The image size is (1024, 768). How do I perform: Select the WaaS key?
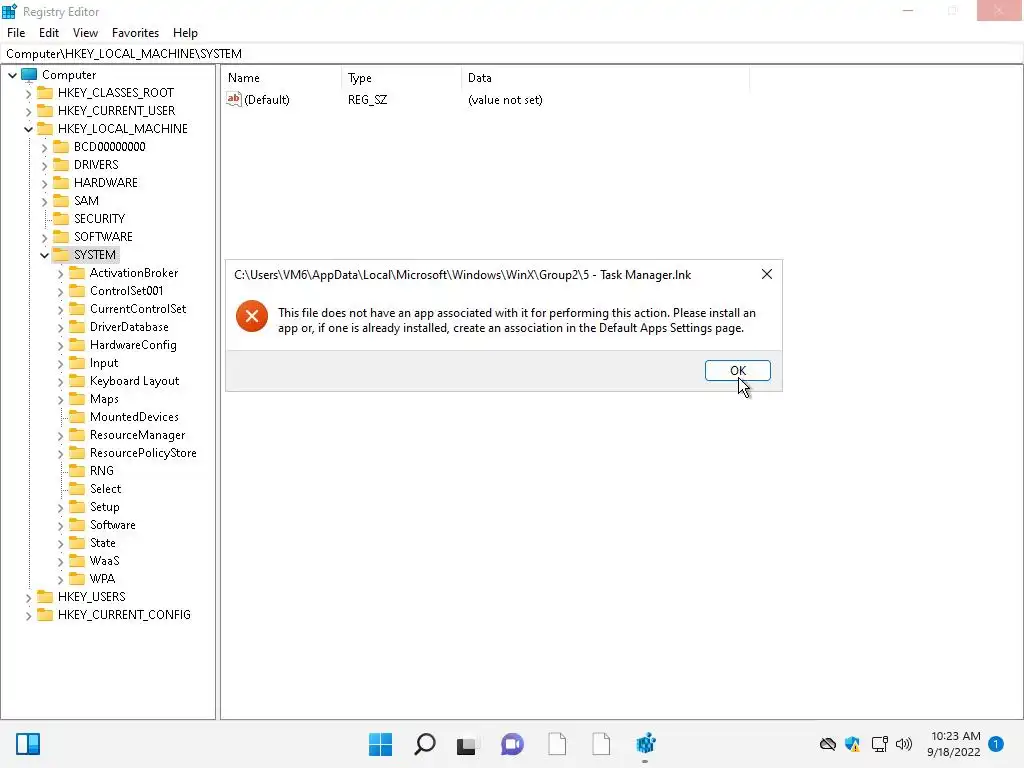tap(104, 560)
